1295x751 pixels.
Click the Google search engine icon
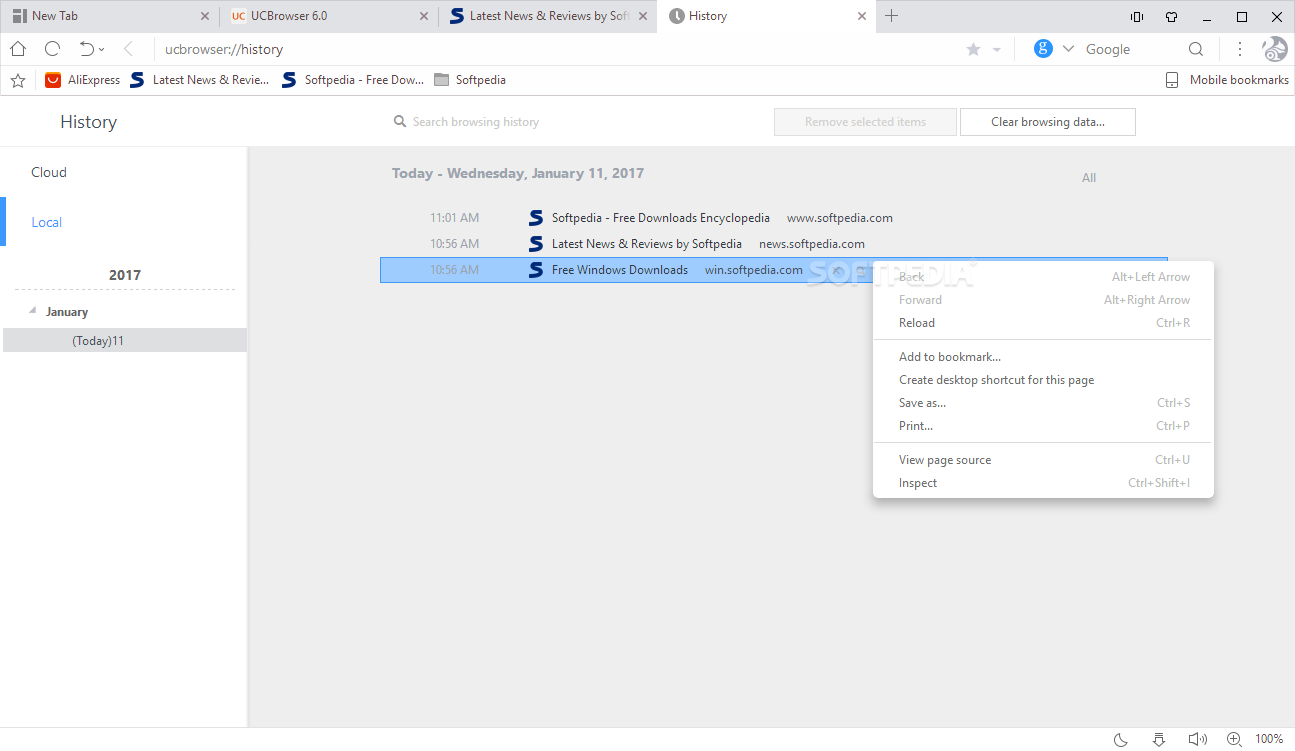pos(1043,49)
